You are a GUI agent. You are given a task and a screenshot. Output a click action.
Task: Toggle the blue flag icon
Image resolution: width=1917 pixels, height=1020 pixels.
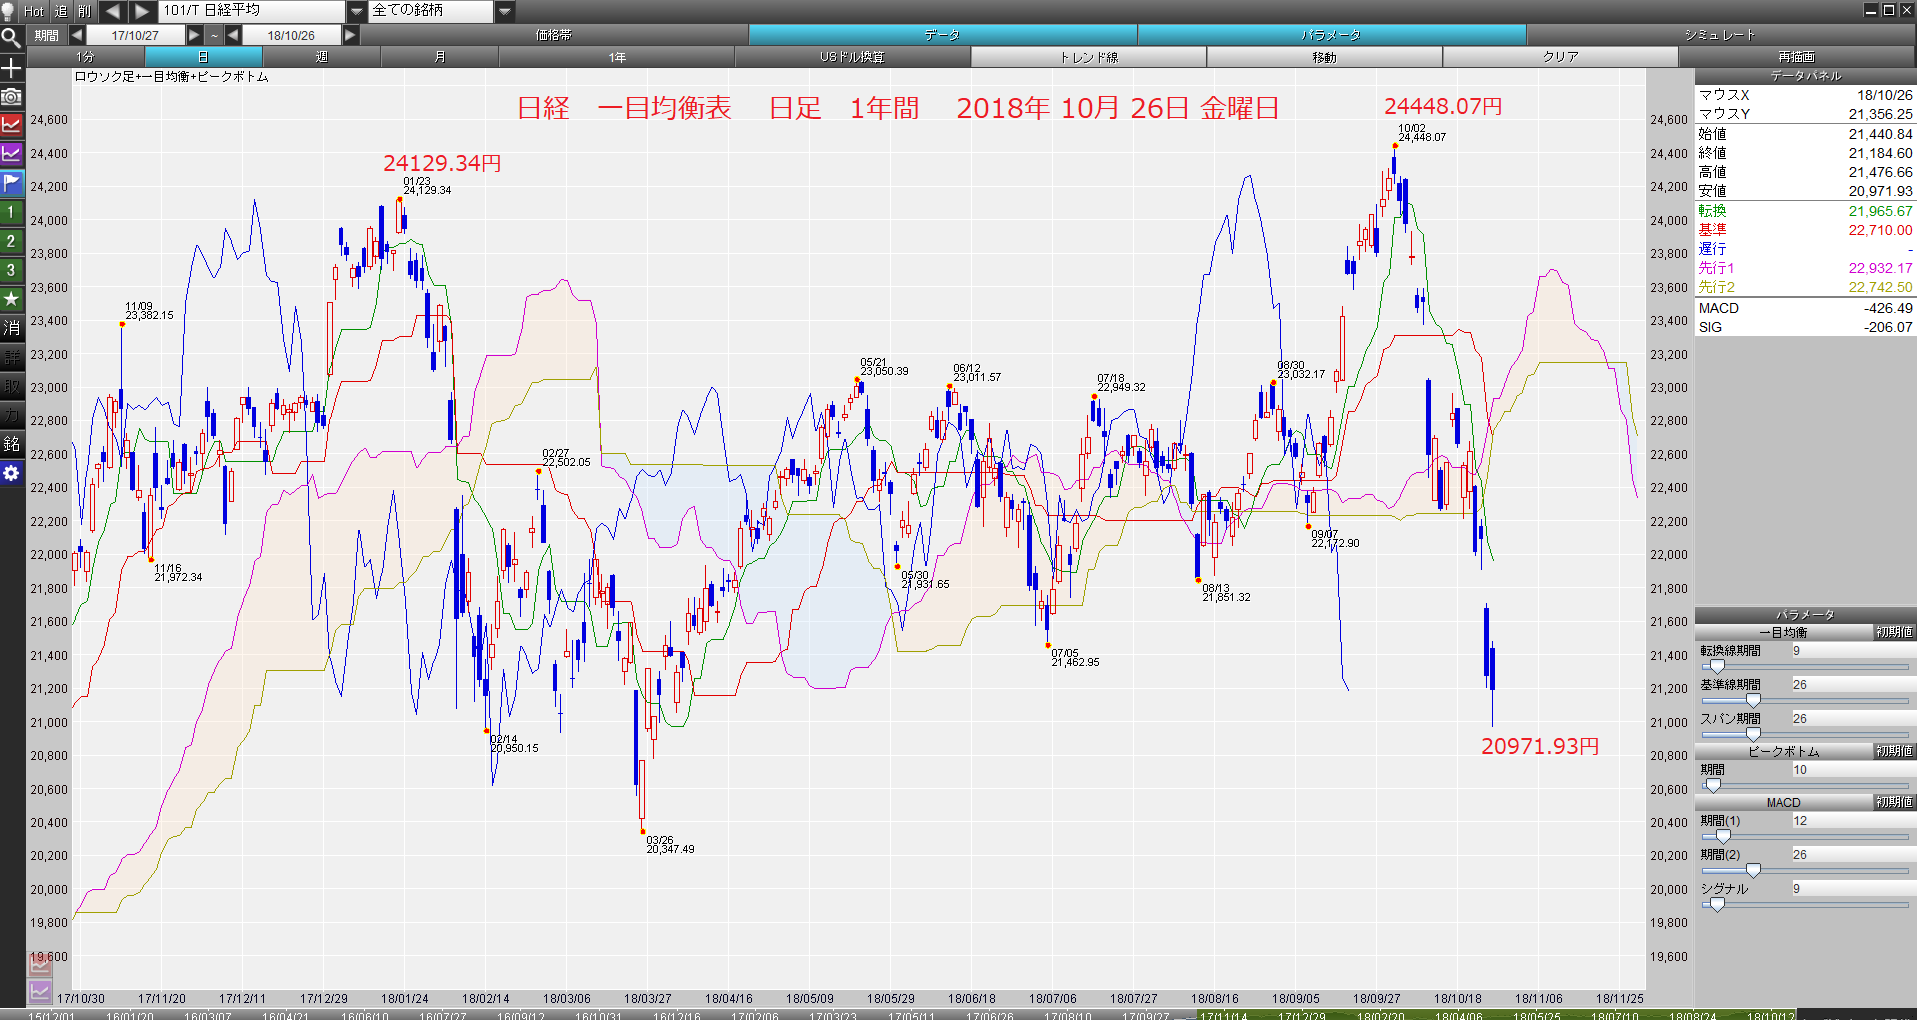click(x=11, y=183)
